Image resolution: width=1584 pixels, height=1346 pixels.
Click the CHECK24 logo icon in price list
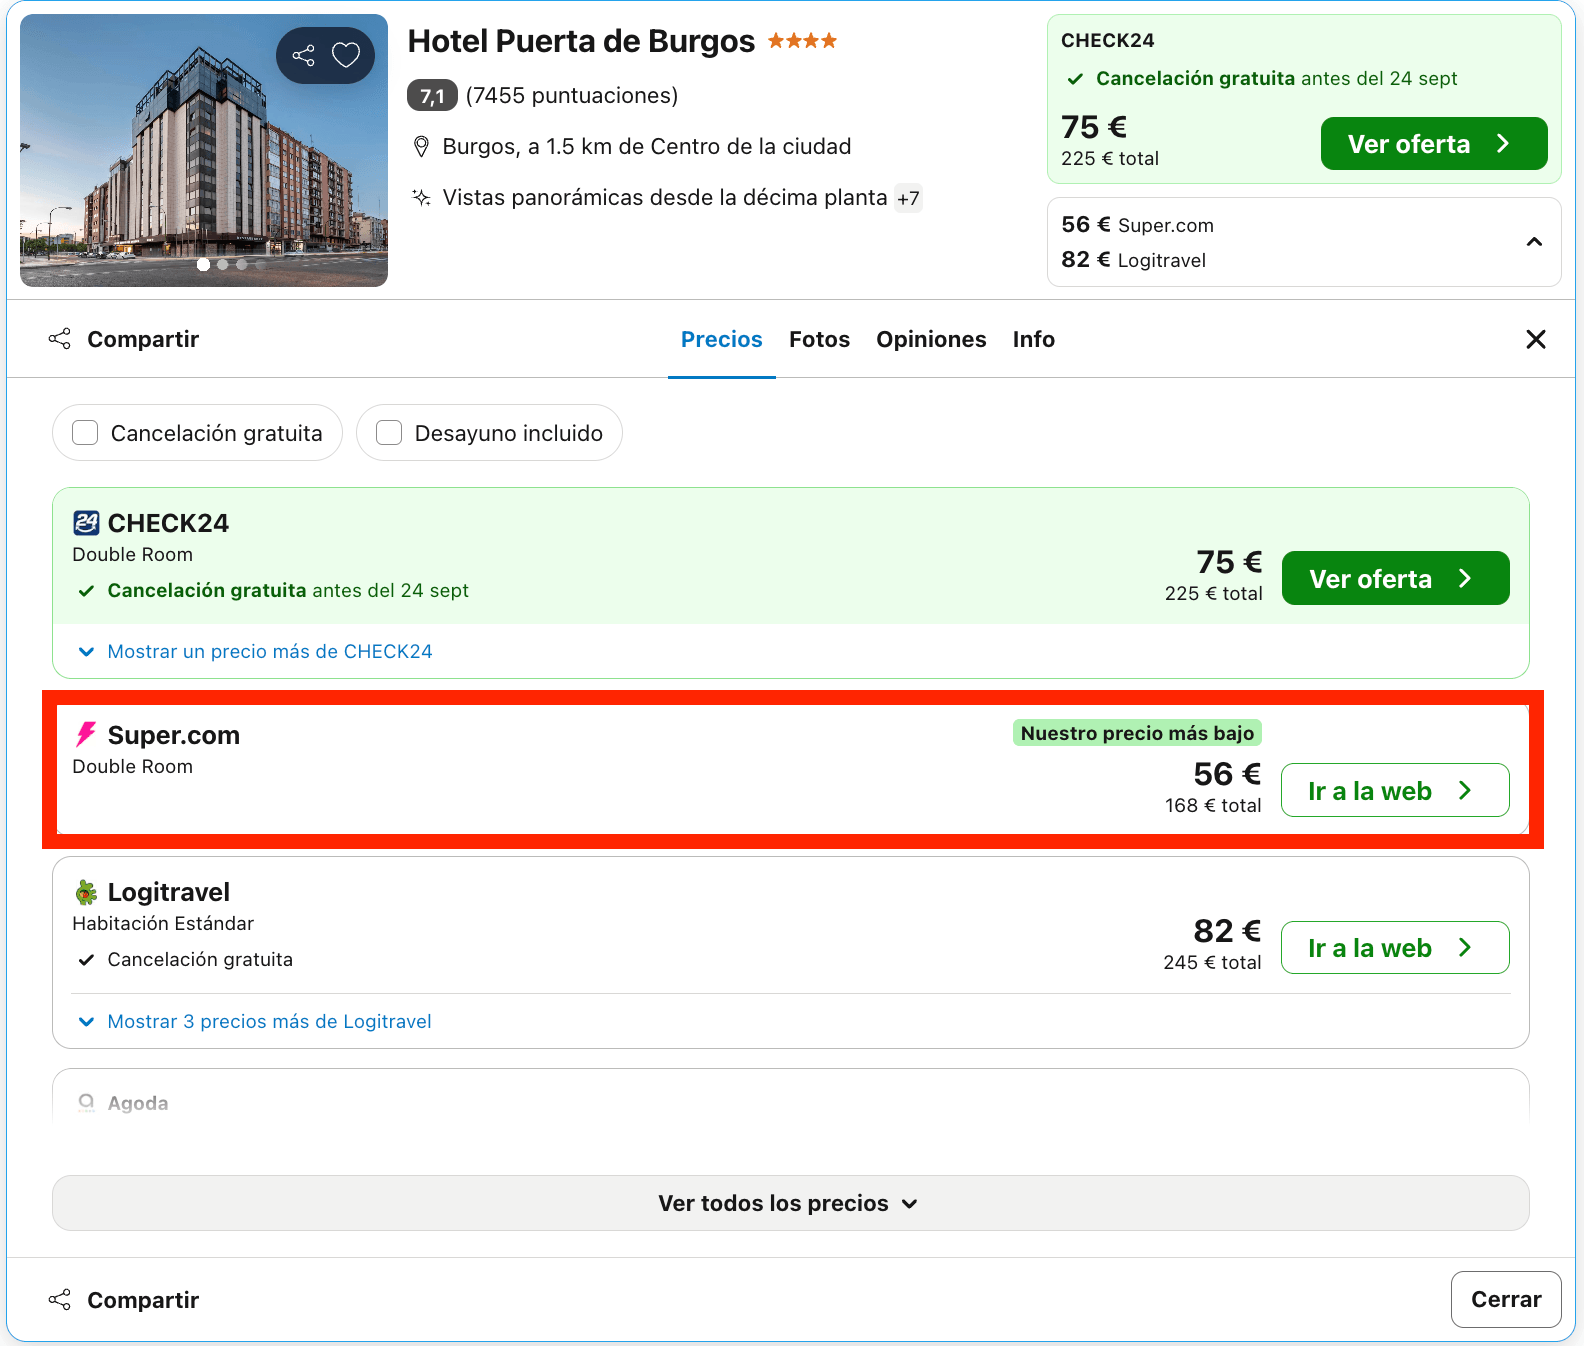(x=86, y=523)
